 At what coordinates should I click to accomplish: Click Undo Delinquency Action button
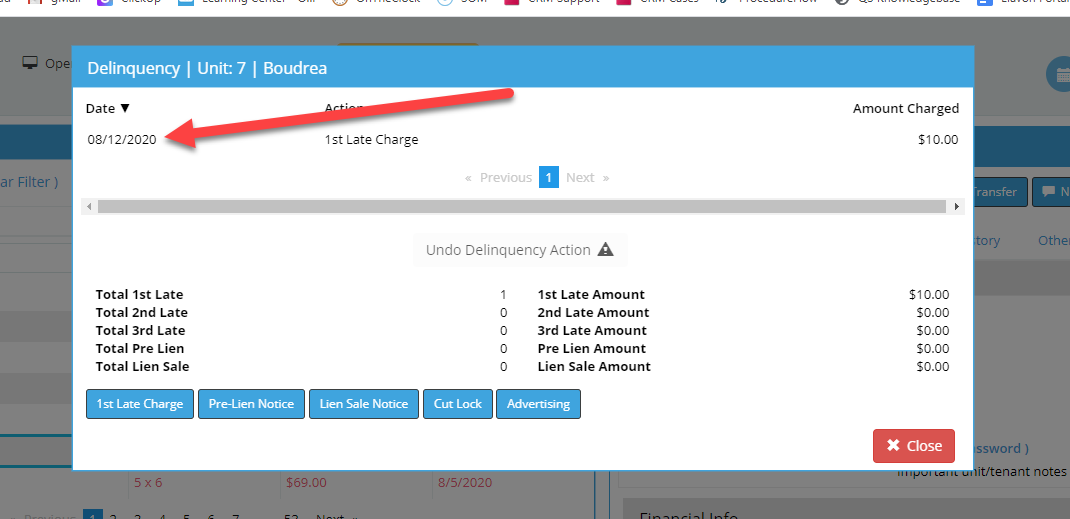pos(520,250)
